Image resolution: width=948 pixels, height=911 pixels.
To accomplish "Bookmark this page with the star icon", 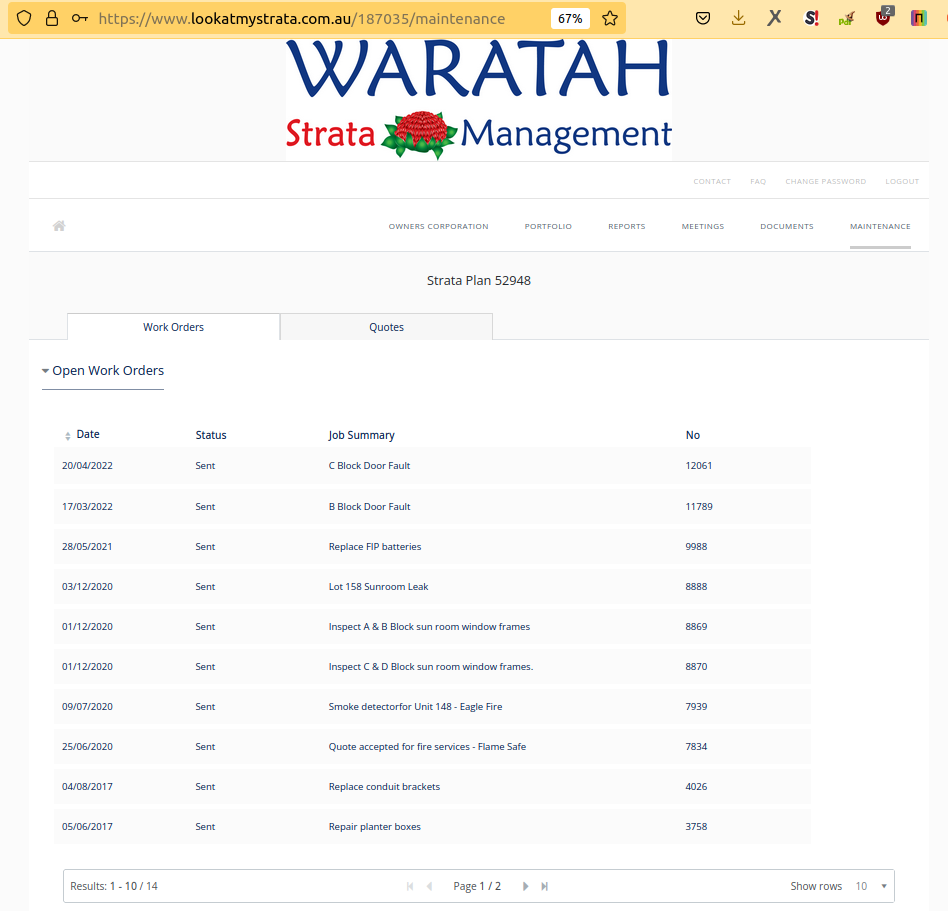I will [x=610, y=18].
